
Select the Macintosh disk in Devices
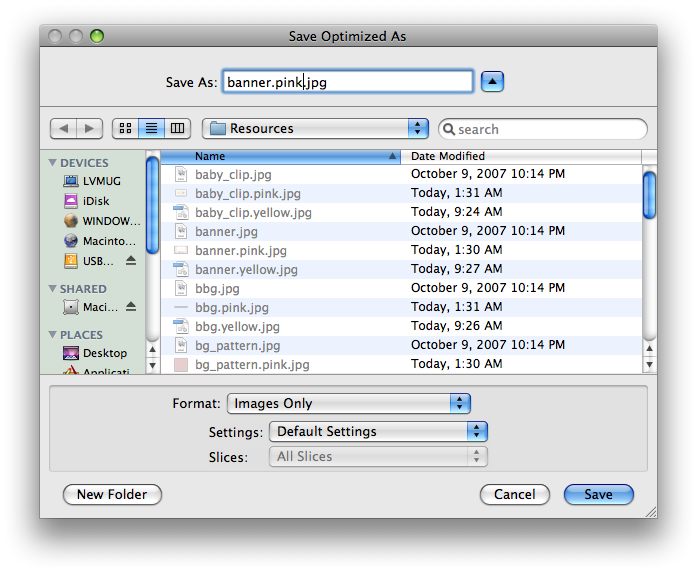104,241
